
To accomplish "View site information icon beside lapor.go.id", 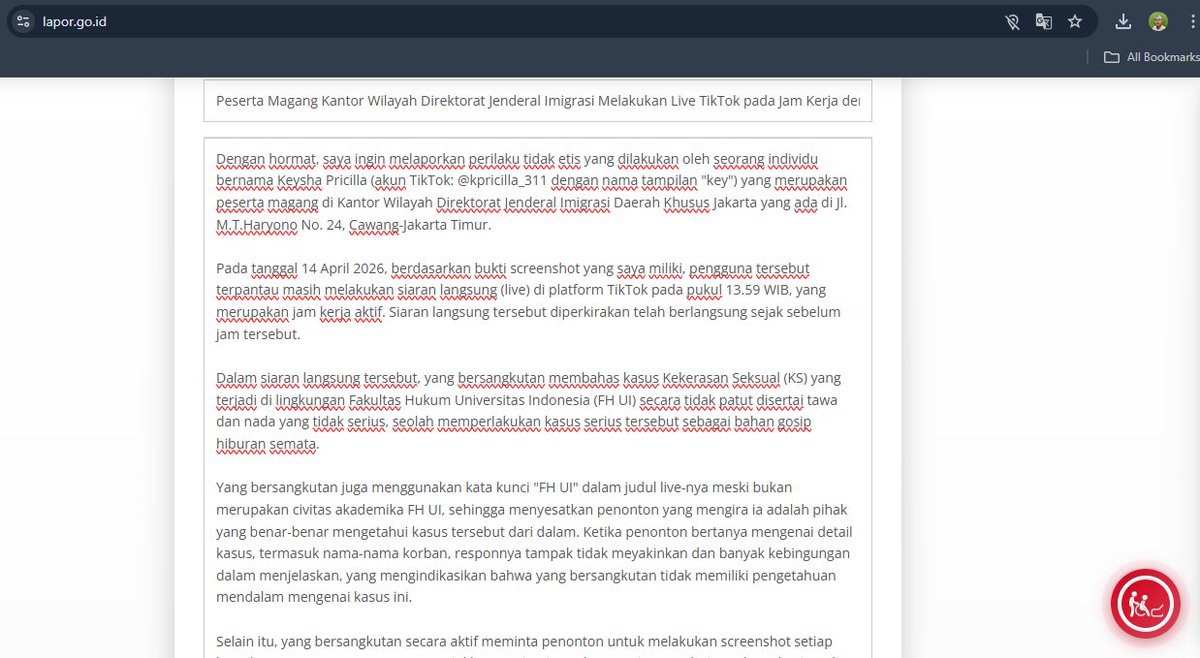I will point(24,21).
